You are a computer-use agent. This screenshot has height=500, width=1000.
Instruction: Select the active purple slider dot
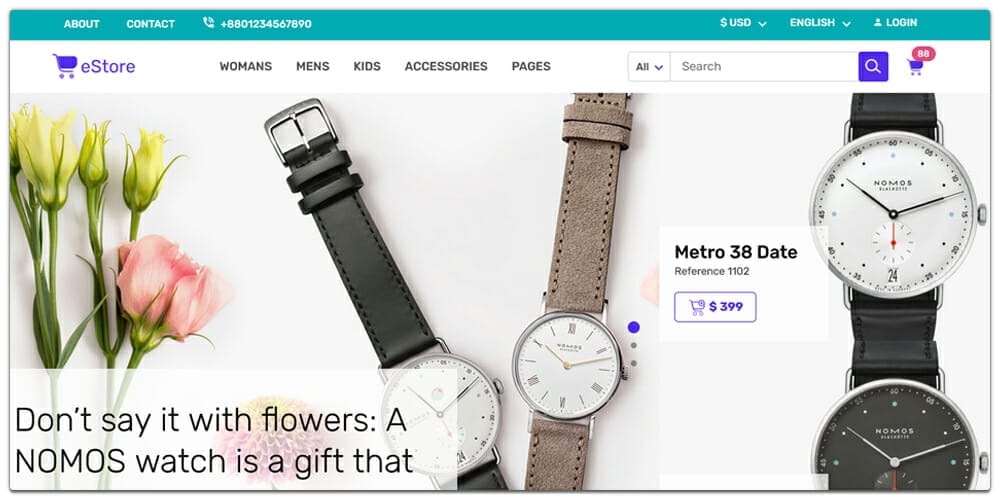point(633,327)
